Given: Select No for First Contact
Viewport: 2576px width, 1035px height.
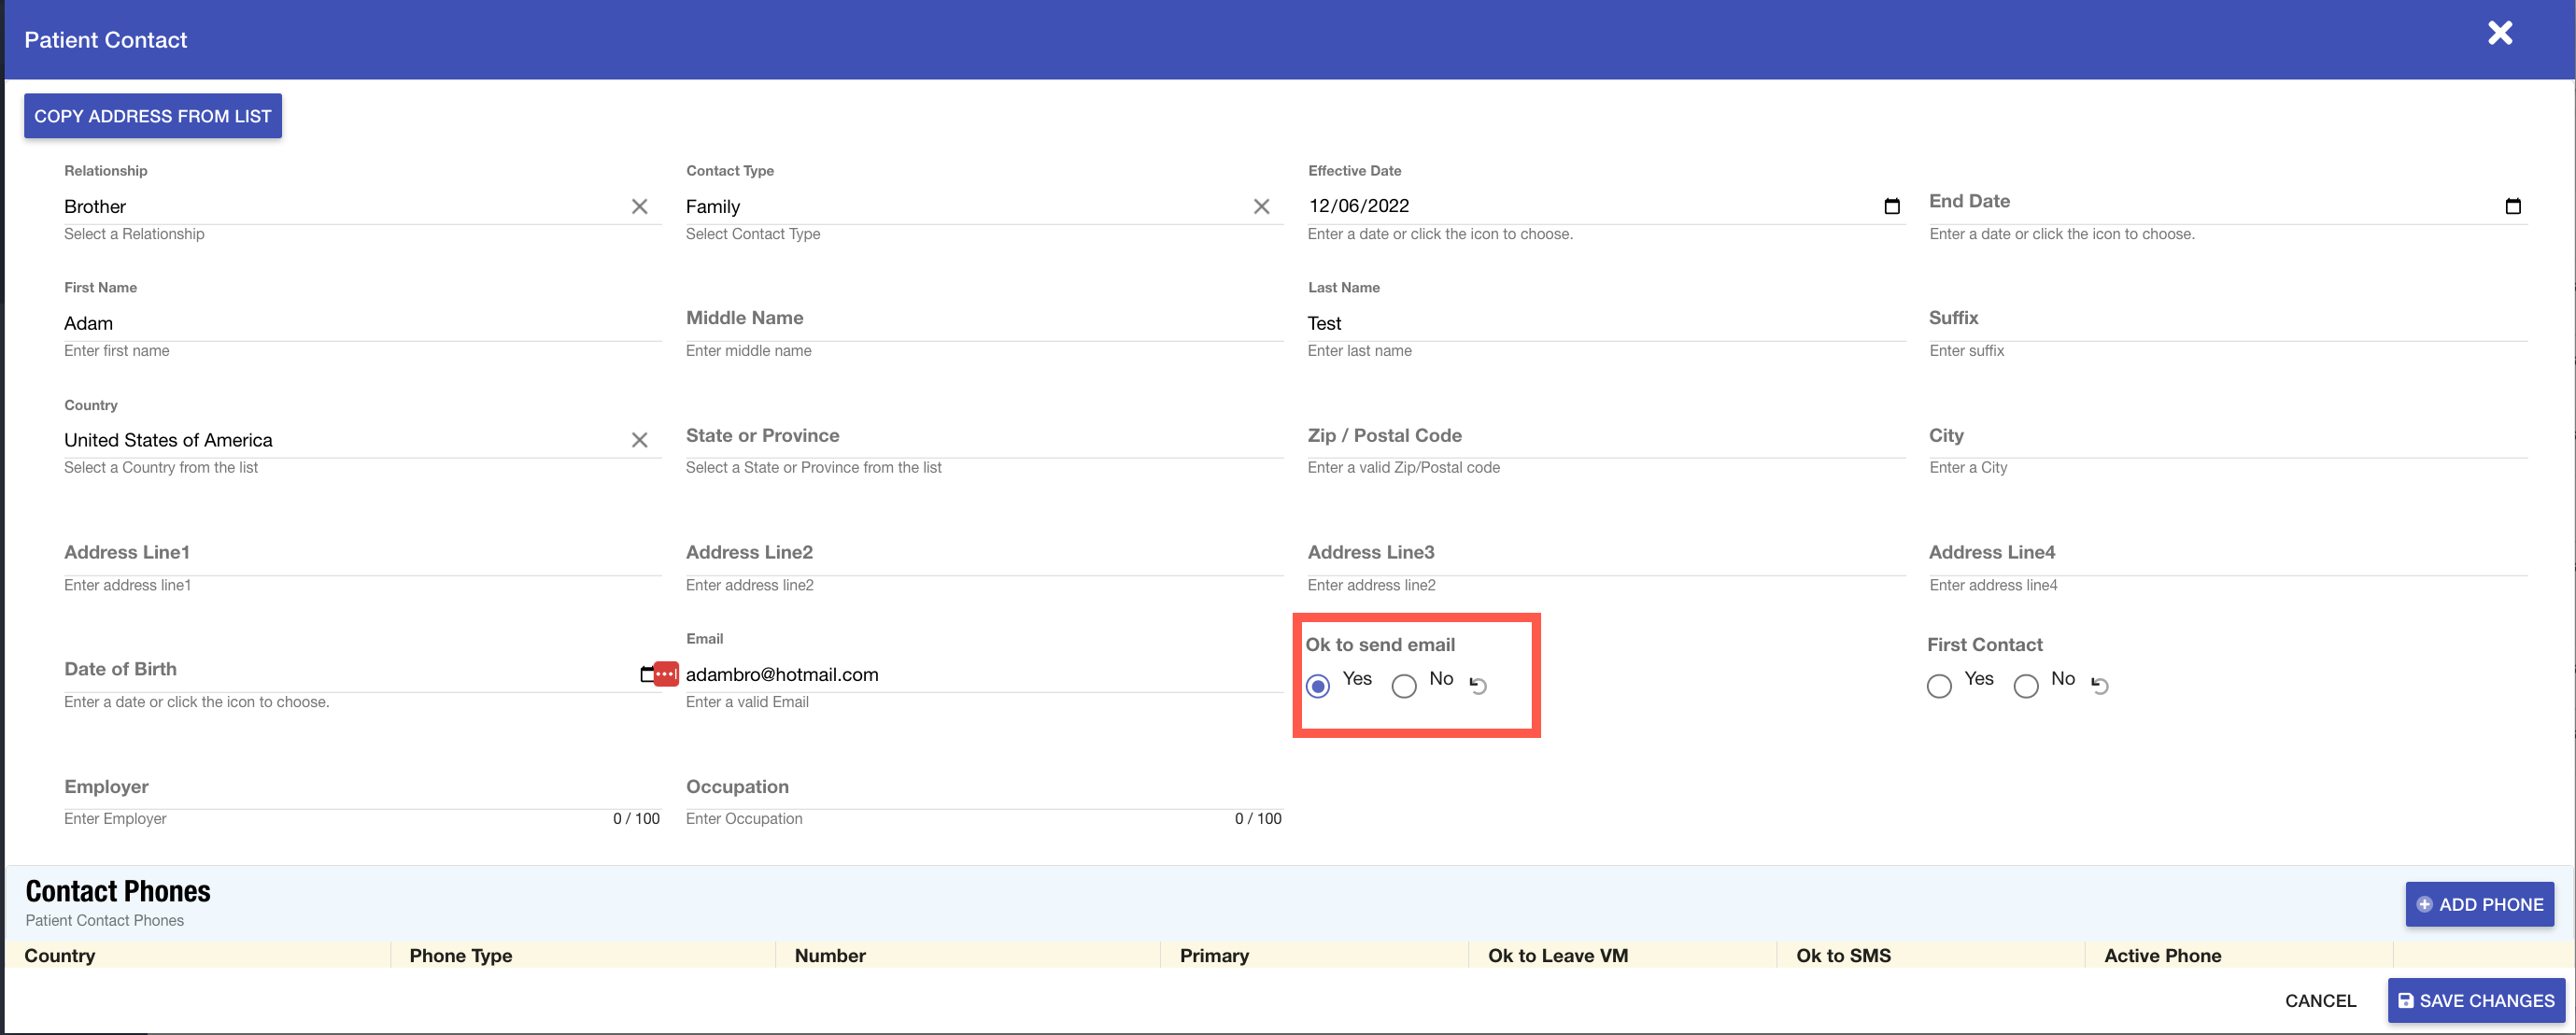Looking at the screenshot, I should 2026,685.
